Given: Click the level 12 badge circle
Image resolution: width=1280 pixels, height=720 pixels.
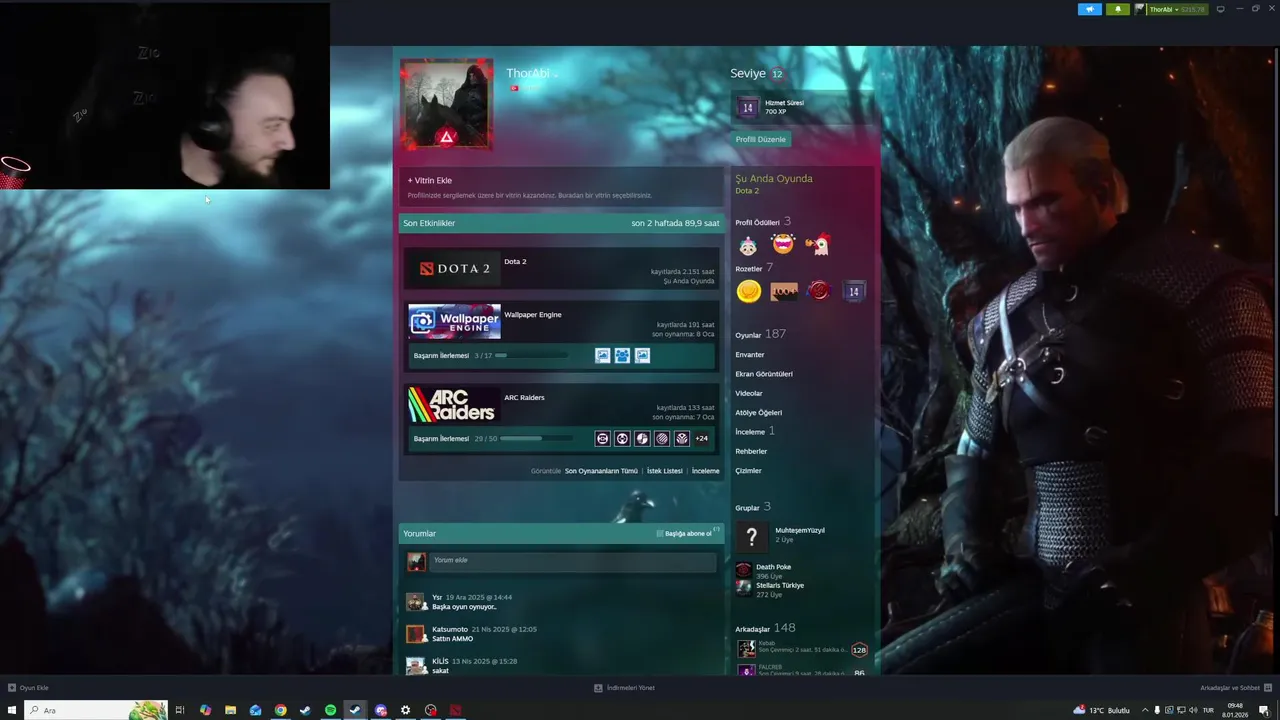Looking at the screenshot, I should tap(777, 74).
